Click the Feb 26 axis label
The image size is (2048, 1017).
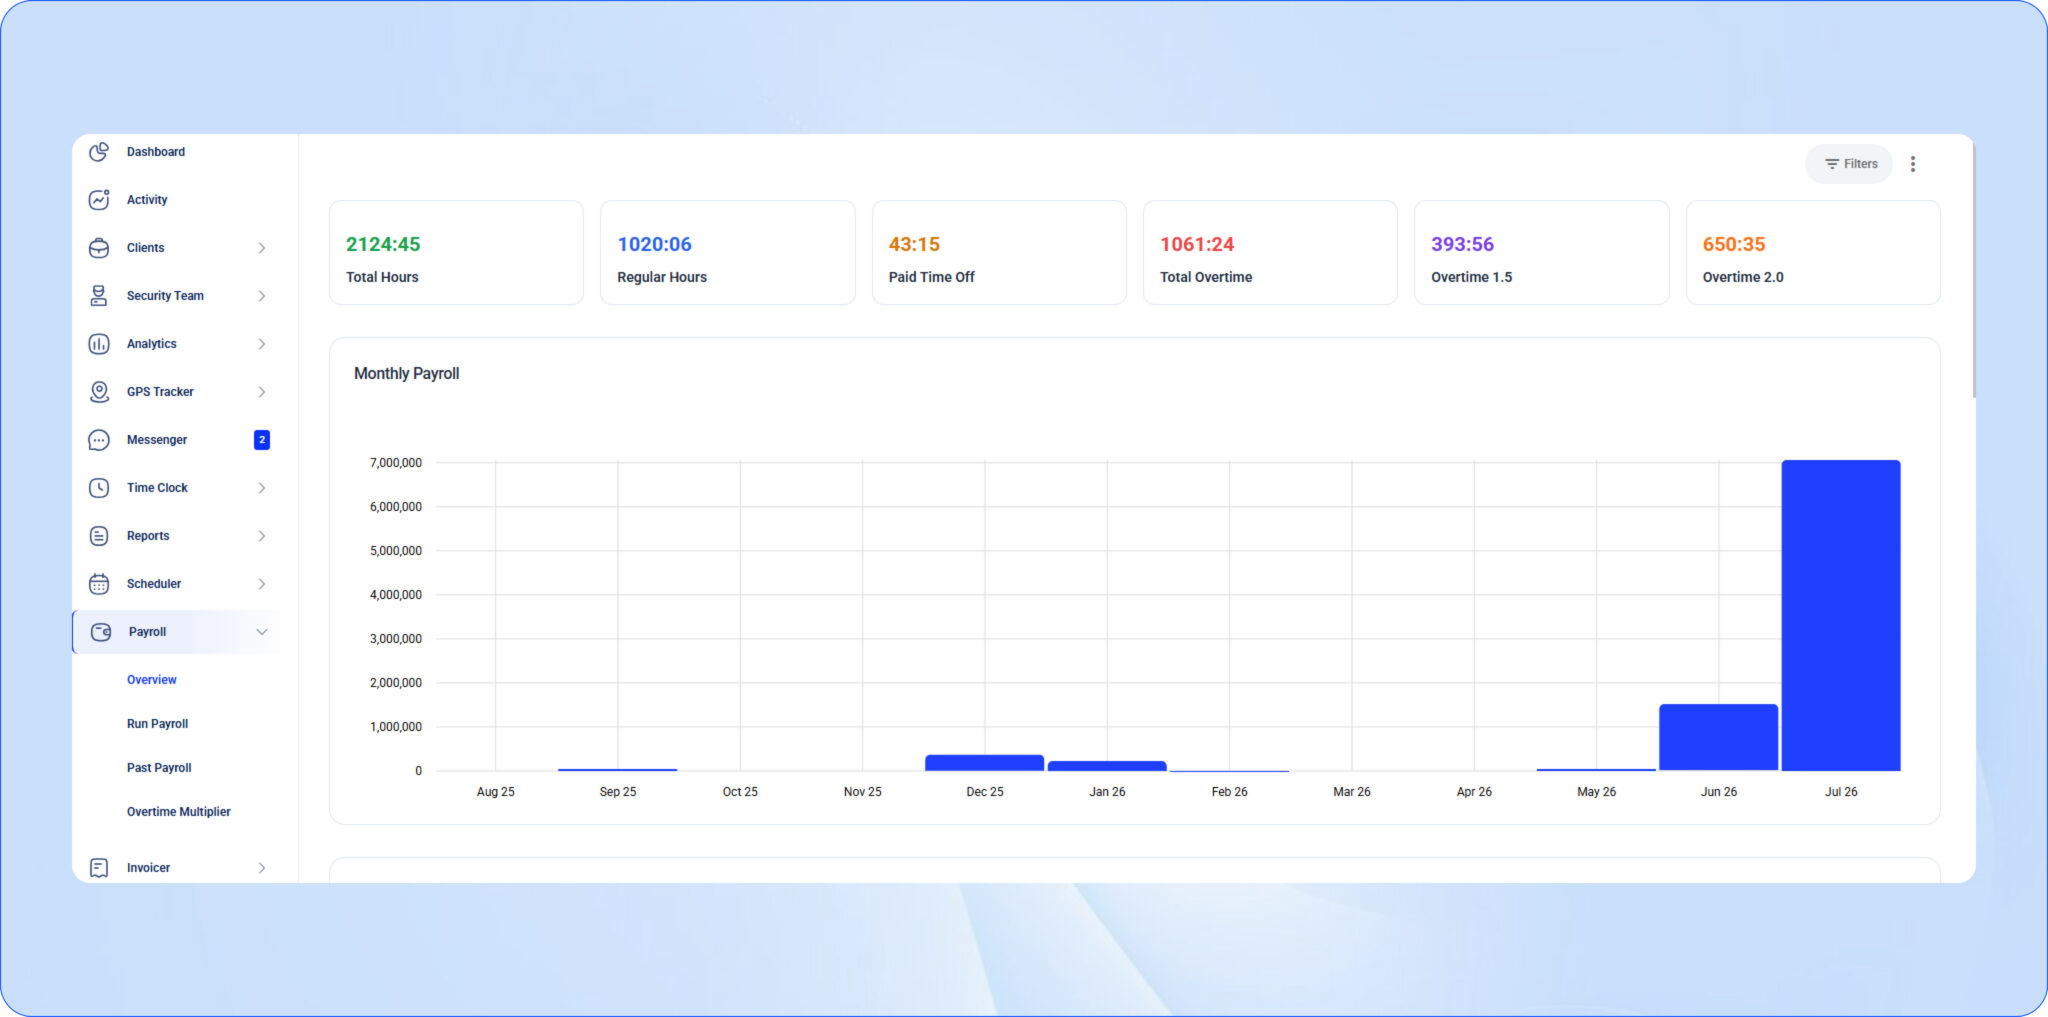[1230, 792]
